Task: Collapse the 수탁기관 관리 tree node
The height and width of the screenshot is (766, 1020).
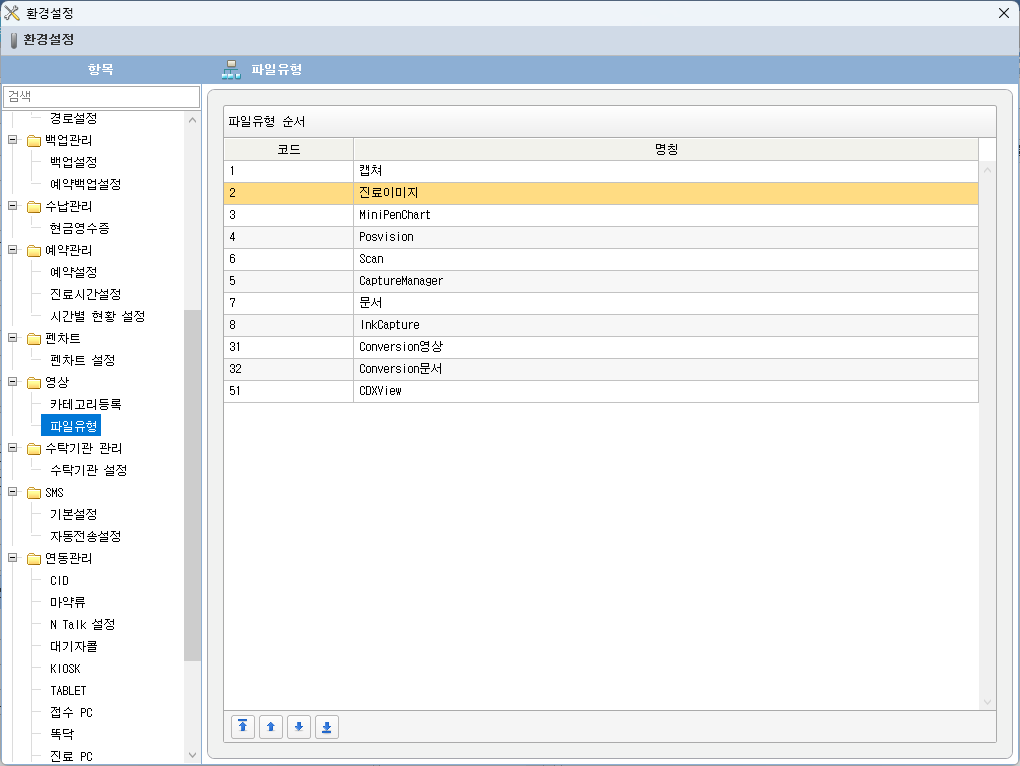Action: (x=13, y=448)
